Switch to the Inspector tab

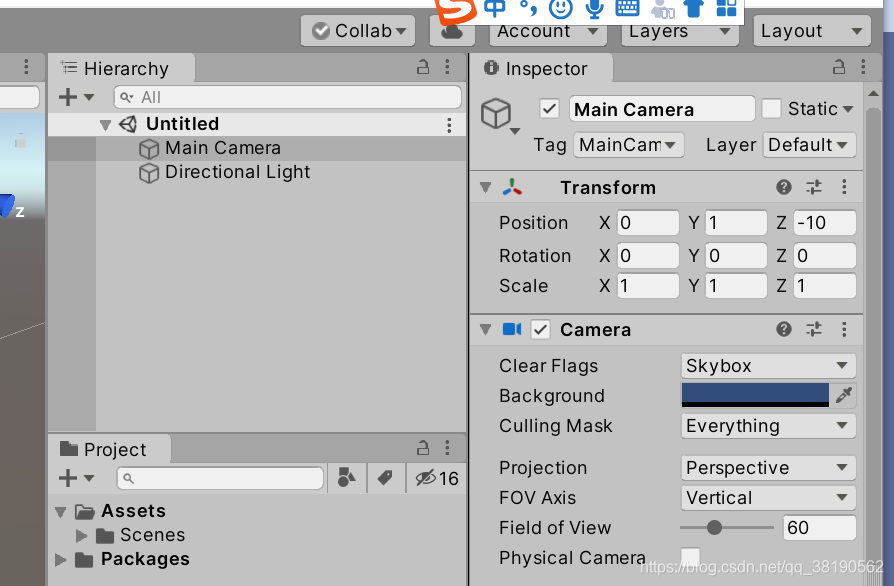[542, 68]
